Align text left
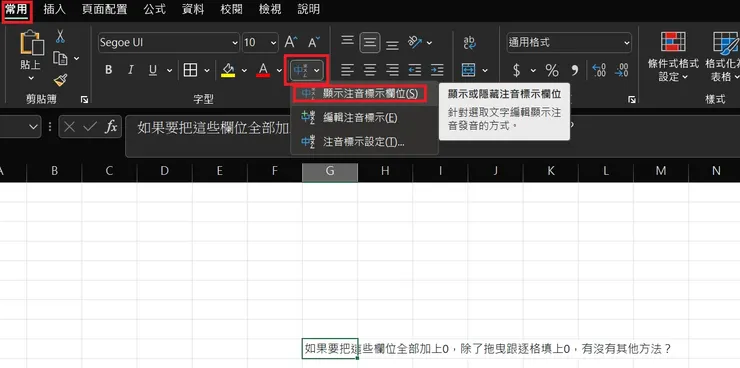This screenshot has height=368, width=740. (x=347, y=70)
